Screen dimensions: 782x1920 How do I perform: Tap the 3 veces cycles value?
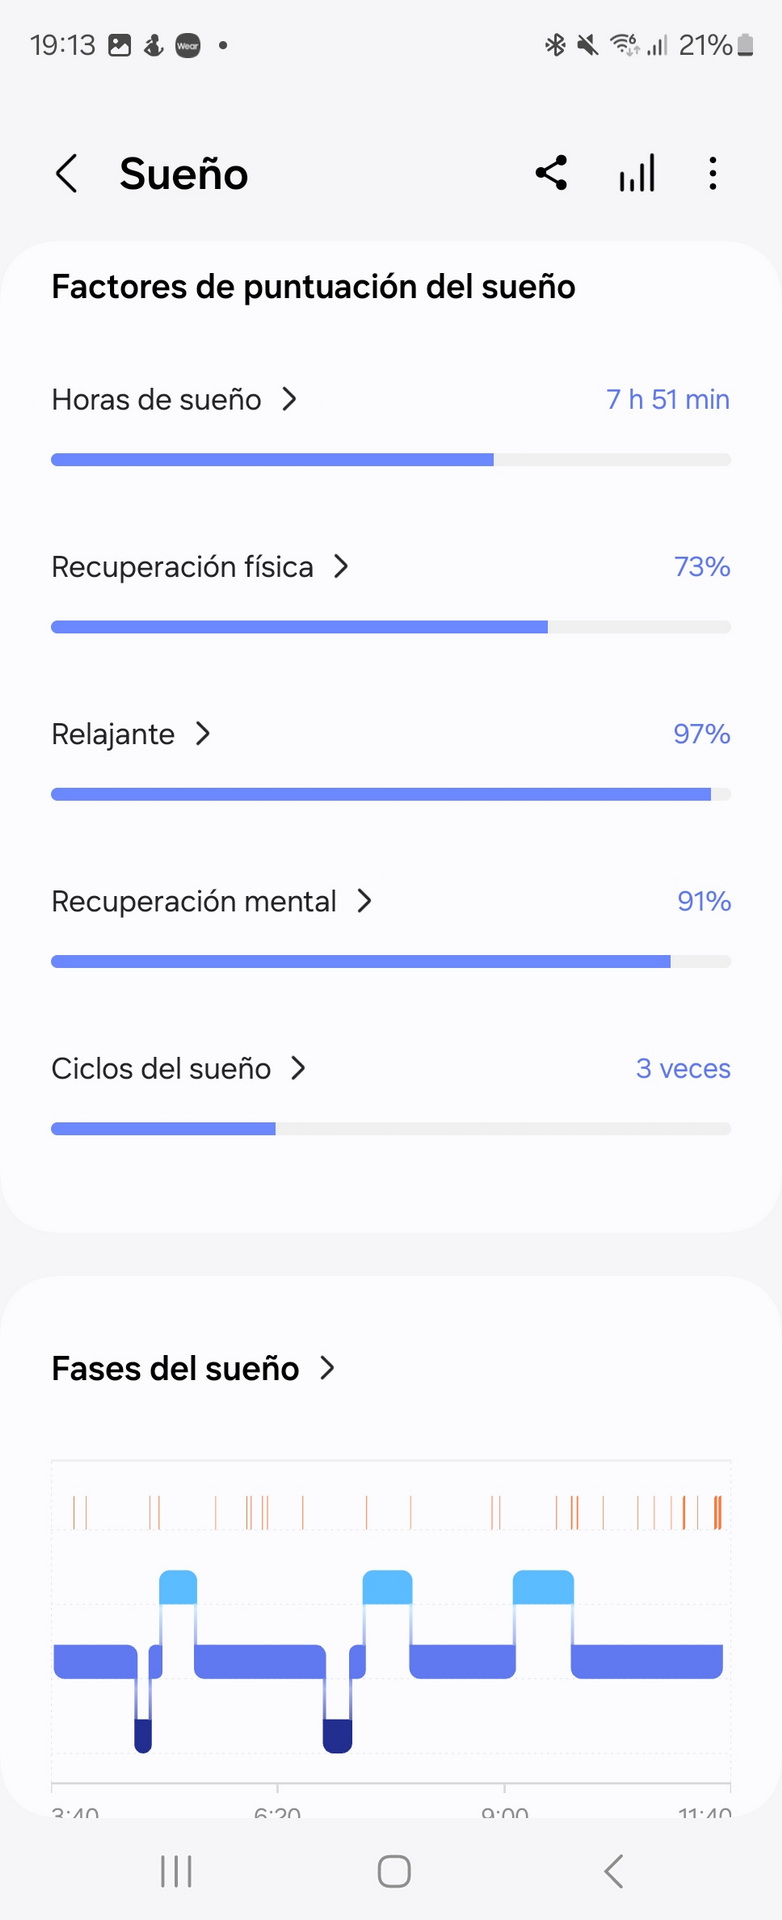coord(683,1068)
